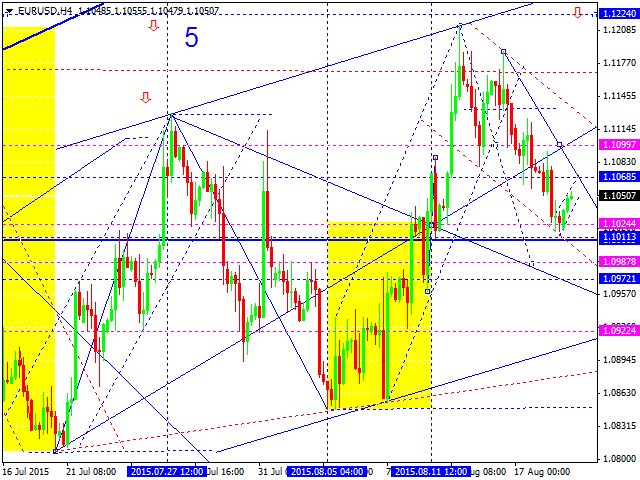
Task: Select the blue 1.09721 level label
Action: pos(619,279)
